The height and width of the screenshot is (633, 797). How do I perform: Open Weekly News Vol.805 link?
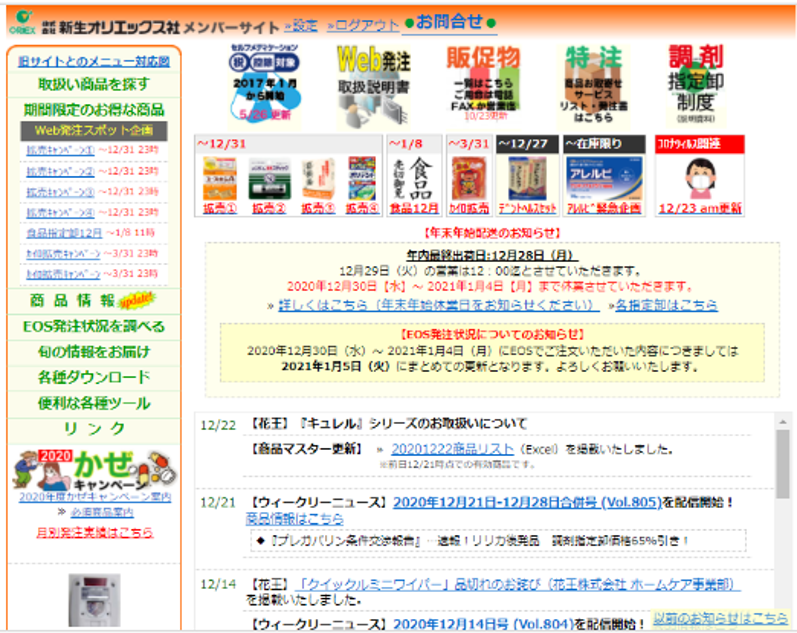(x=528, y=502)
